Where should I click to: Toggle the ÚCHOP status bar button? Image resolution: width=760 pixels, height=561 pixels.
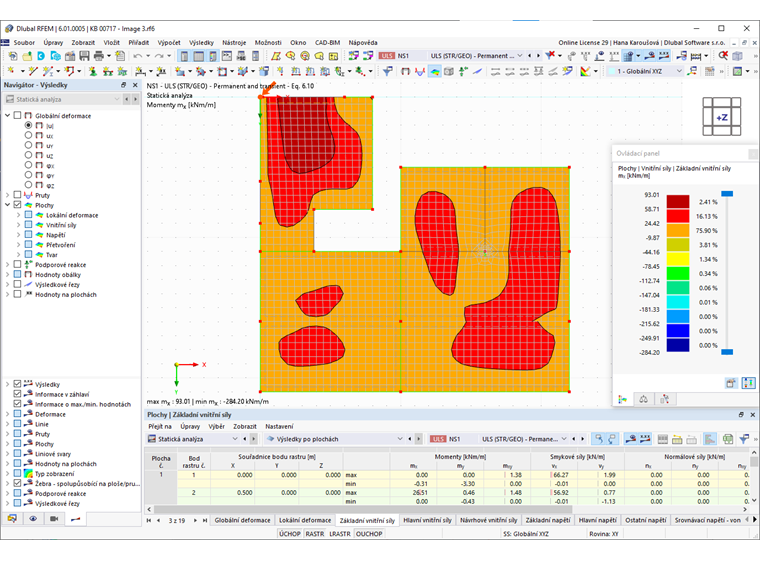[290, 533]
